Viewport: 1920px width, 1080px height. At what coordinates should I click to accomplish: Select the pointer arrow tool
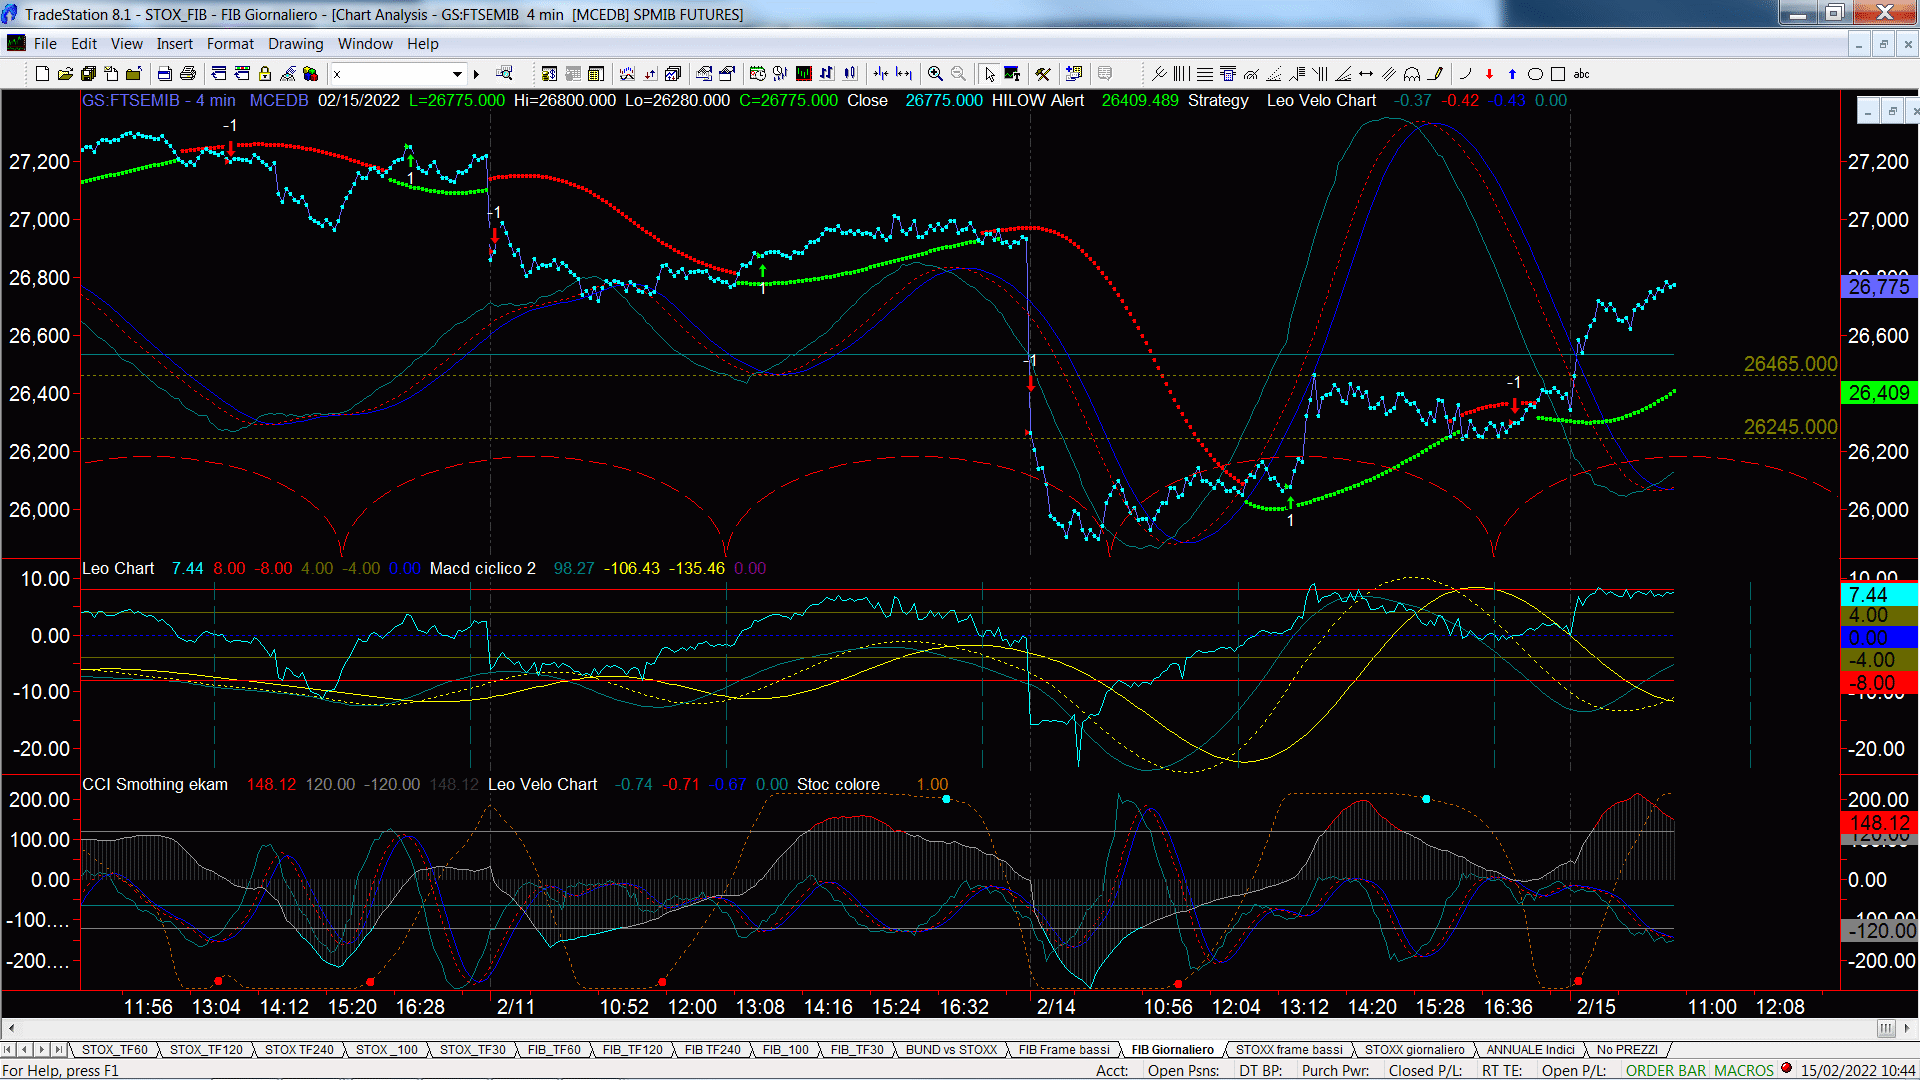pos(989,74)
